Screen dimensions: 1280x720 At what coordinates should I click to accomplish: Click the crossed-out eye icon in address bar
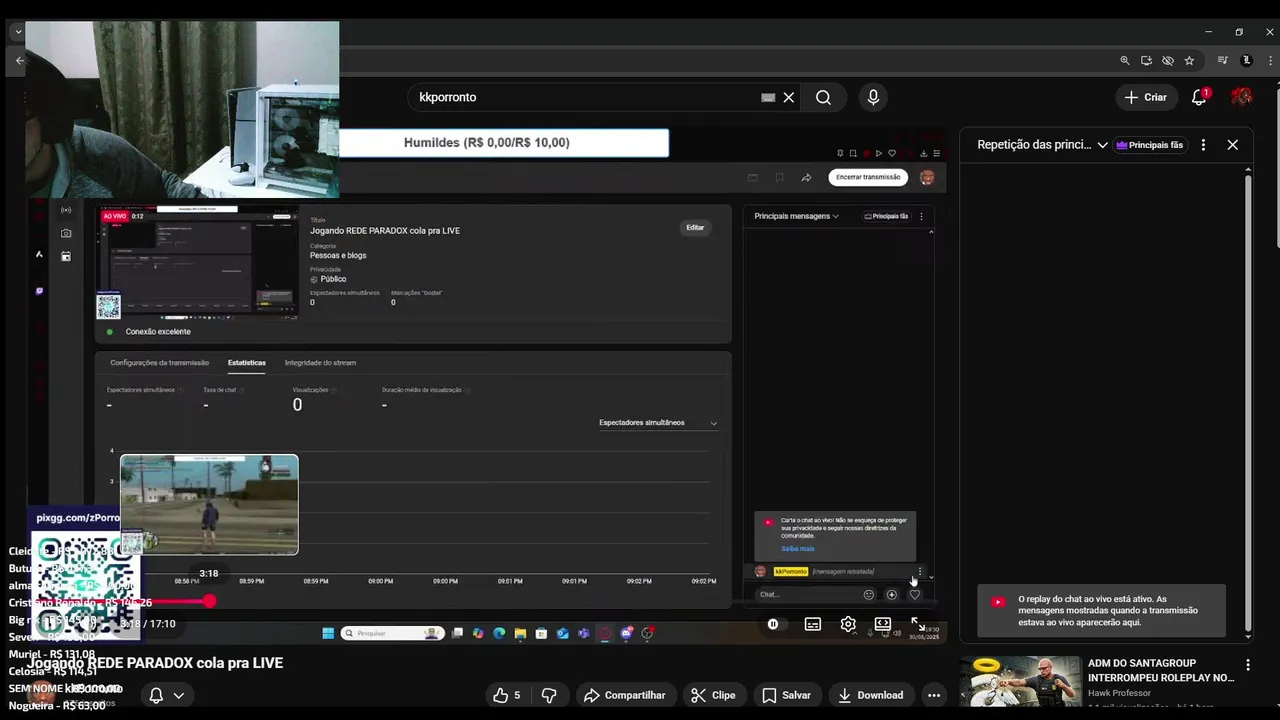click(x=1167, y=60)
